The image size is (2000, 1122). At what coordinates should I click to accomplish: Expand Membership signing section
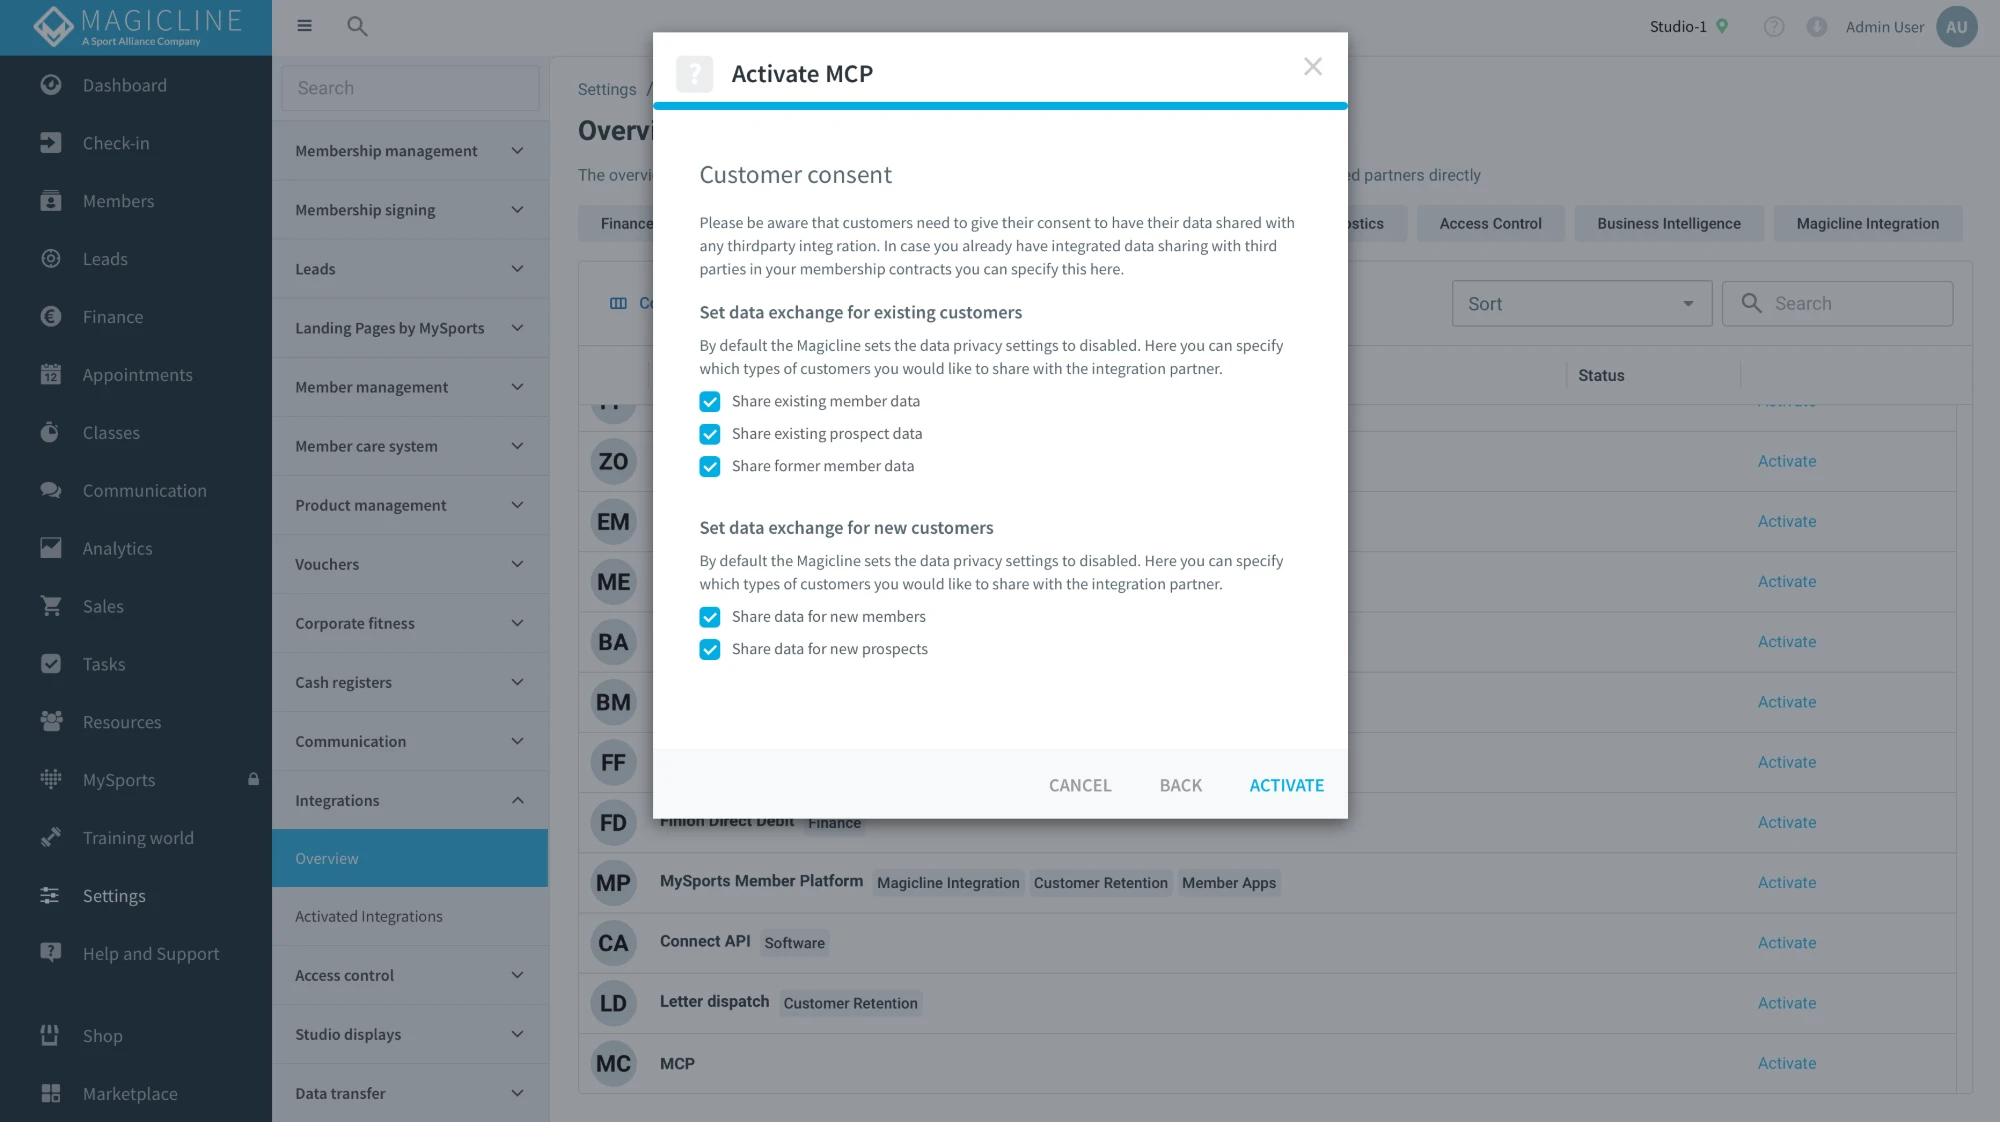pos(410,210)
